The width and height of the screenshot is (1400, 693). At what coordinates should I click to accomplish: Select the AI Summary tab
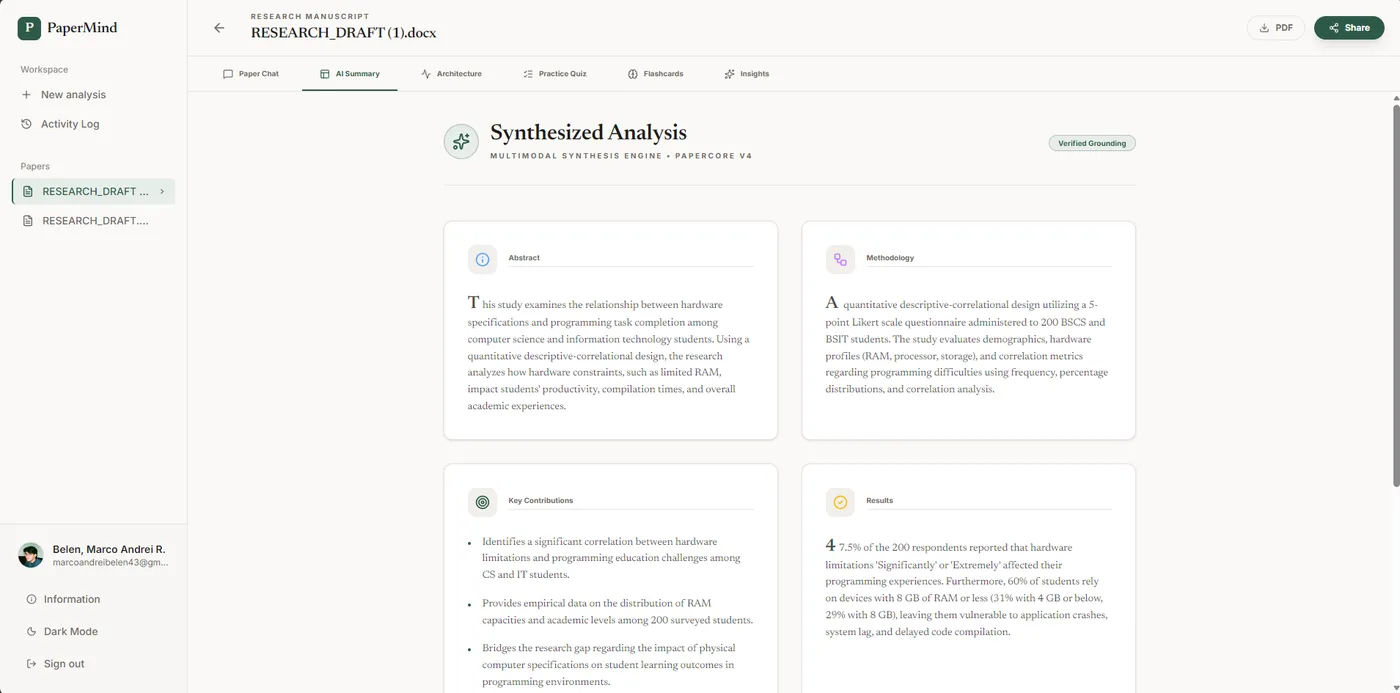tap(350, 74)
